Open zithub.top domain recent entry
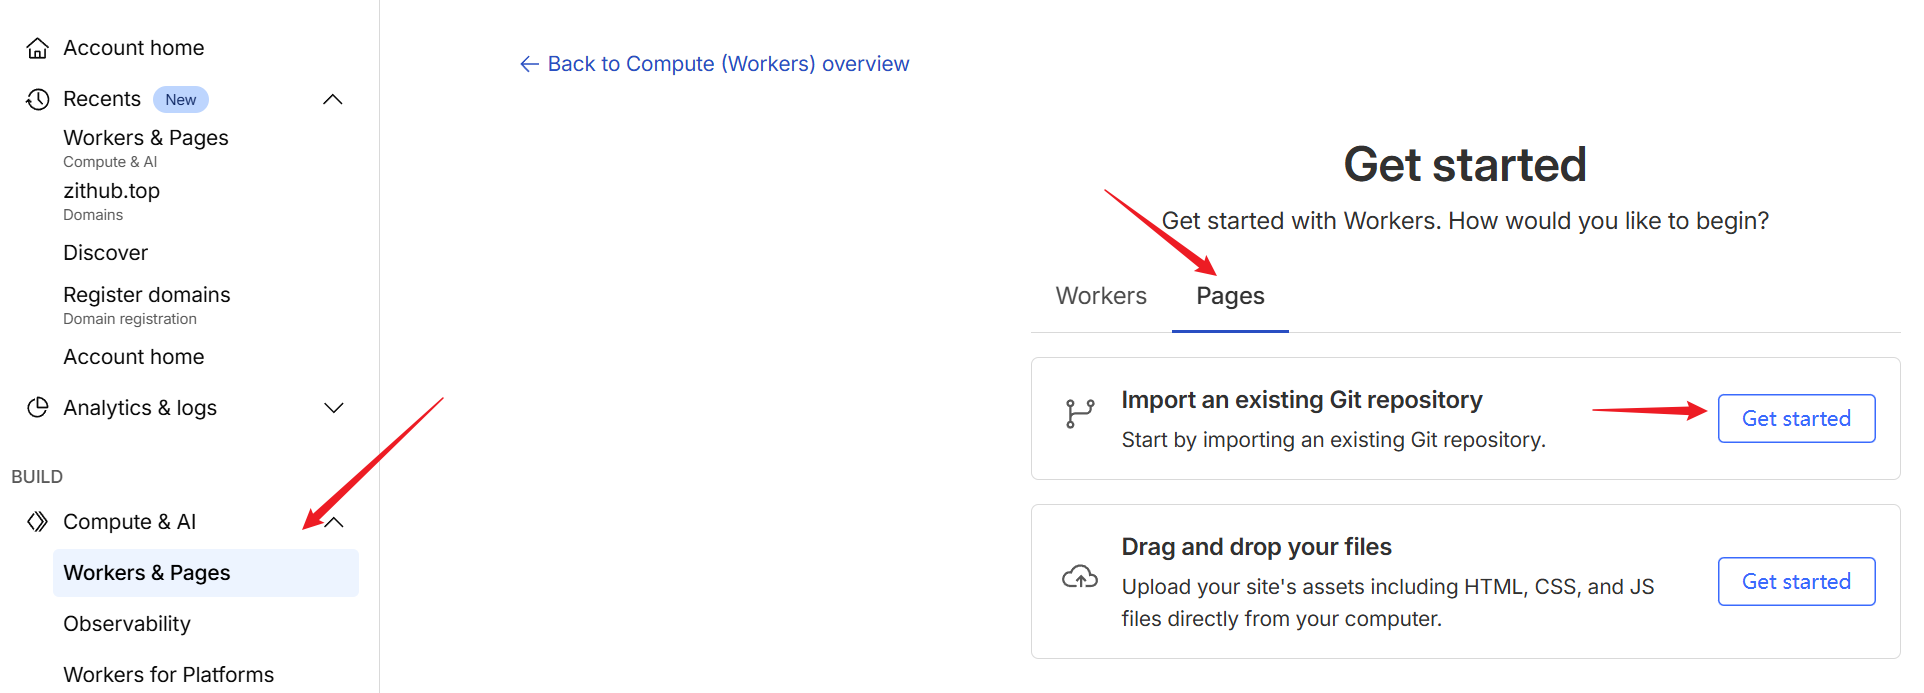The height and width of the screenshot is (693, 1924). 111,200
